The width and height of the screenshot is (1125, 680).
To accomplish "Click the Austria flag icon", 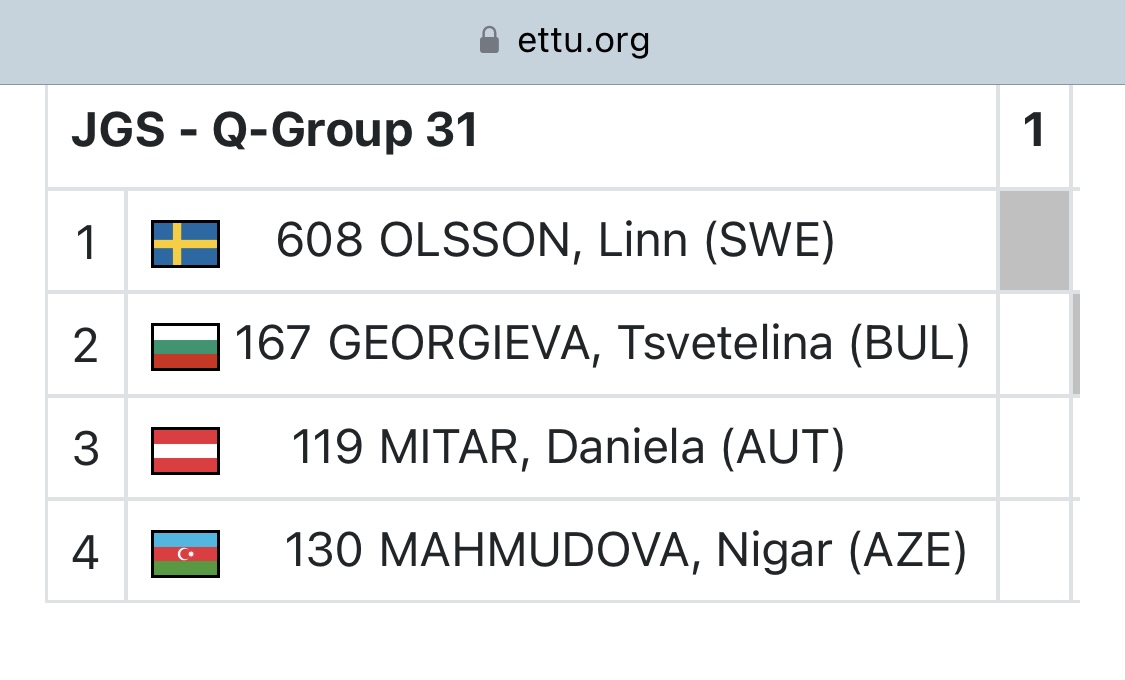I will point(185,450).
